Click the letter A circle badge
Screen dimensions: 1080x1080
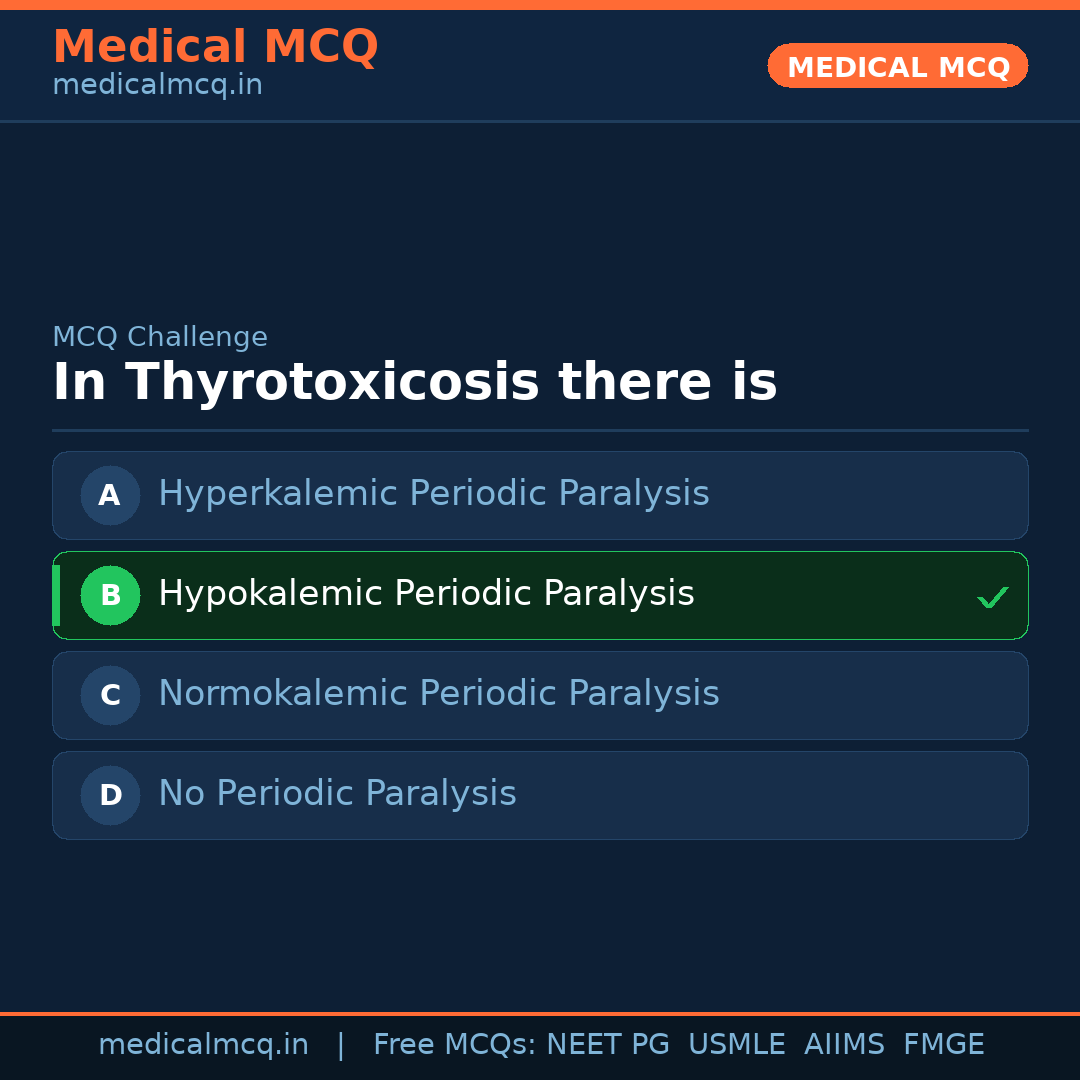click(x=110, y=495)
